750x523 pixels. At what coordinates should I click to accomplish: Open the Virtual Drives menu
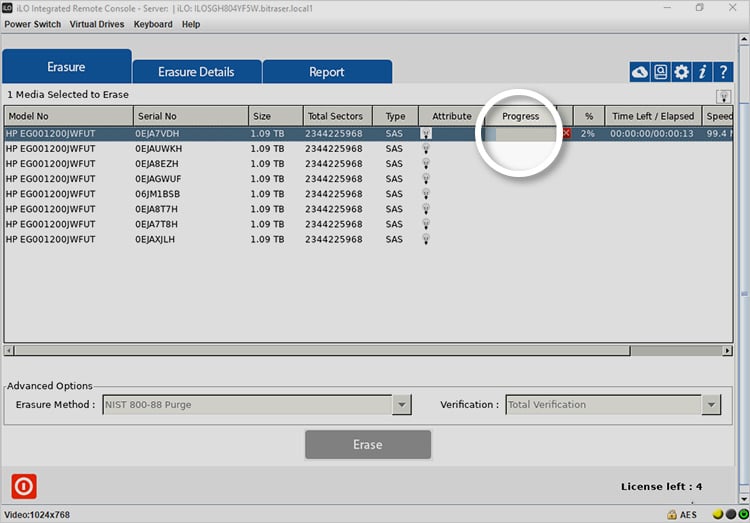point(97,24)
